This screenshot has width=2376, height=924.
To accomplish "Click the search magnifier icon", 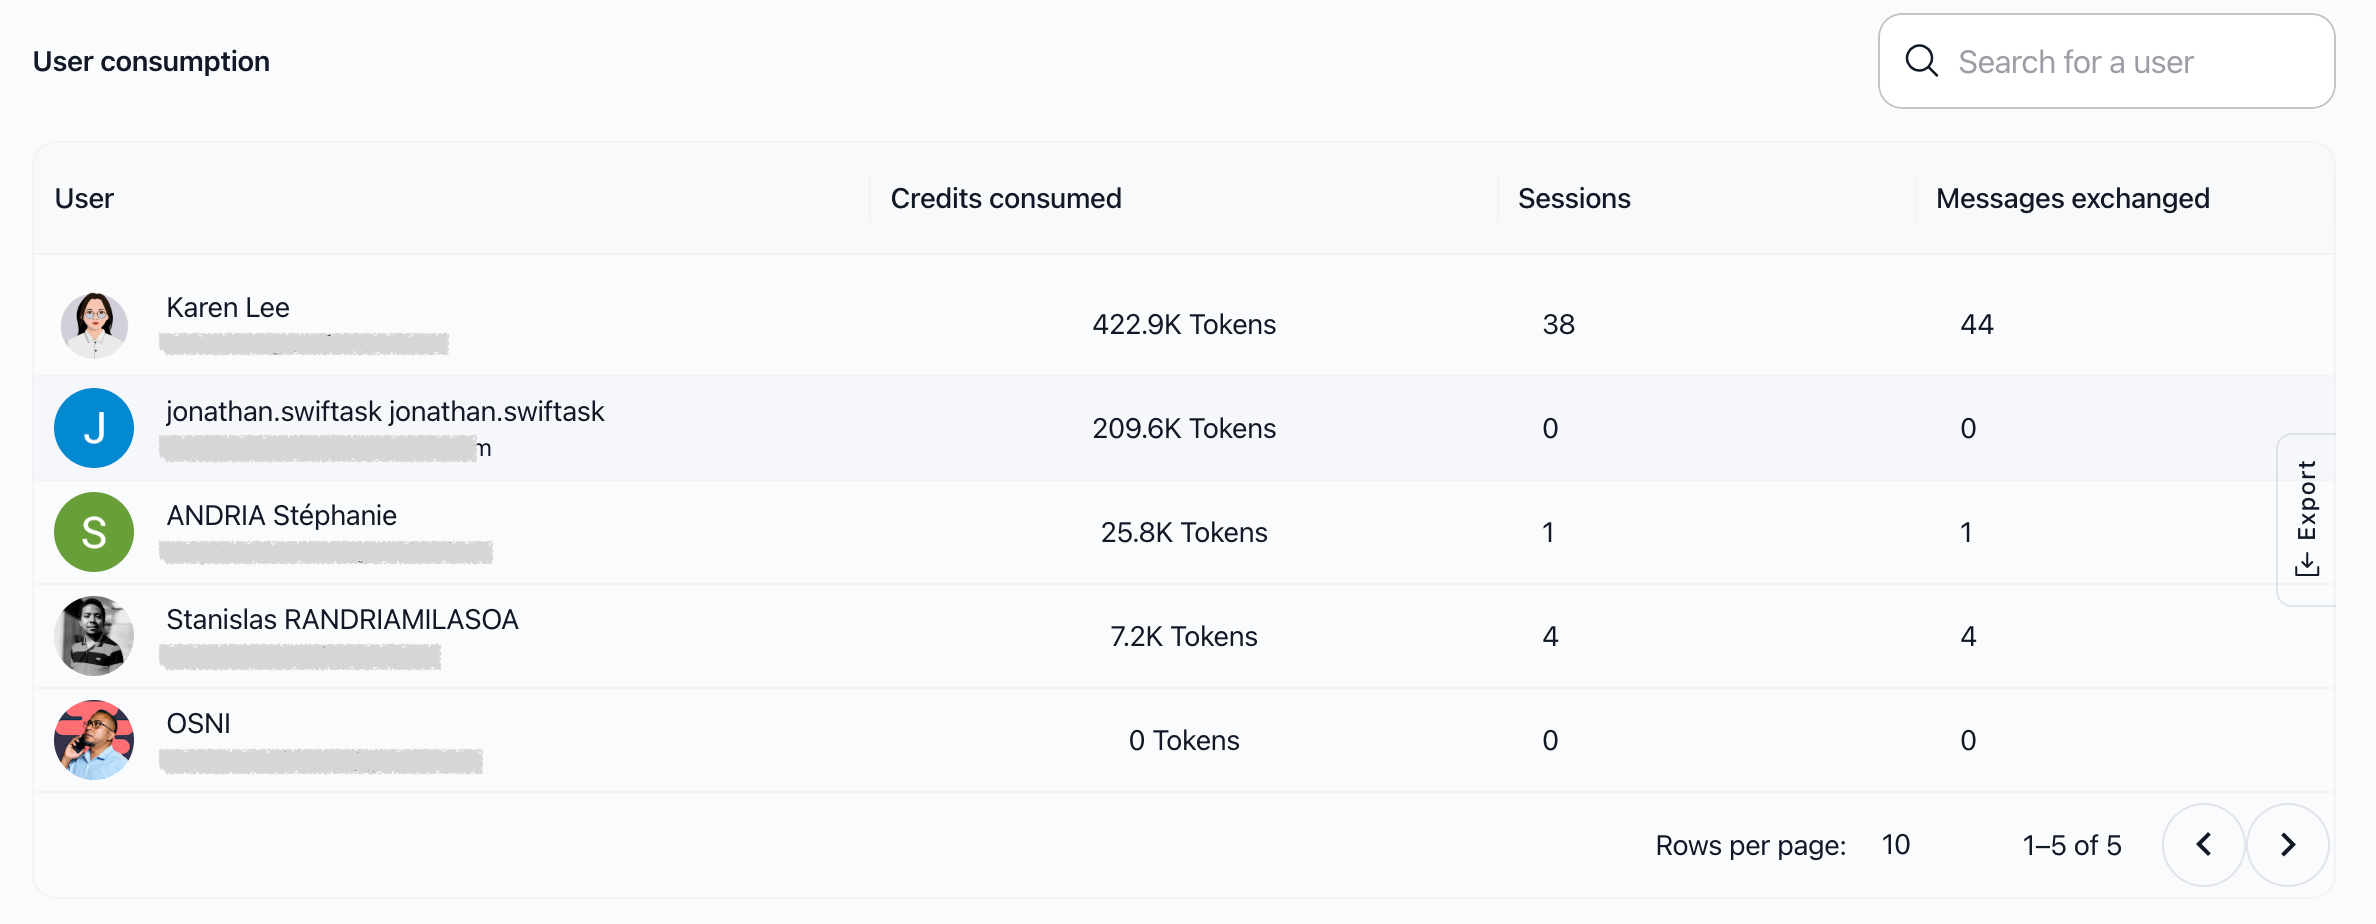I will 1921,61.
